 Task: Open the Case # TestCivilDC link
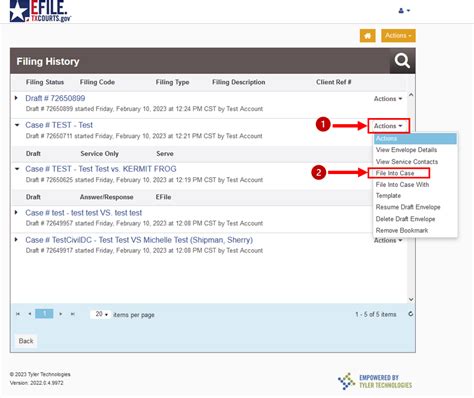139,240
